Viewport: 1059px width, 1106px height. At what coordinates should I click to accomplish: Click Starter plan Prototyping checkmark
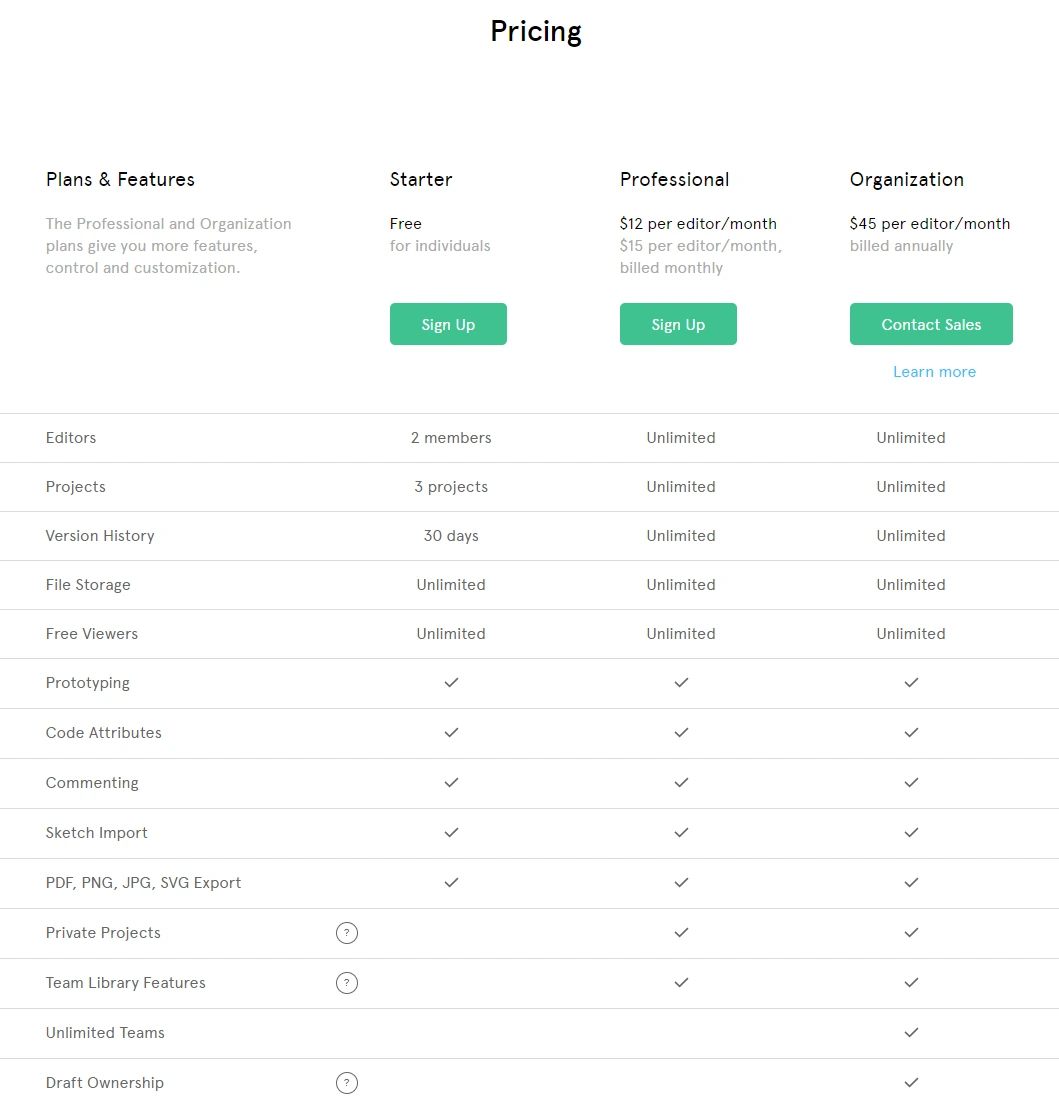click(451, 683)
